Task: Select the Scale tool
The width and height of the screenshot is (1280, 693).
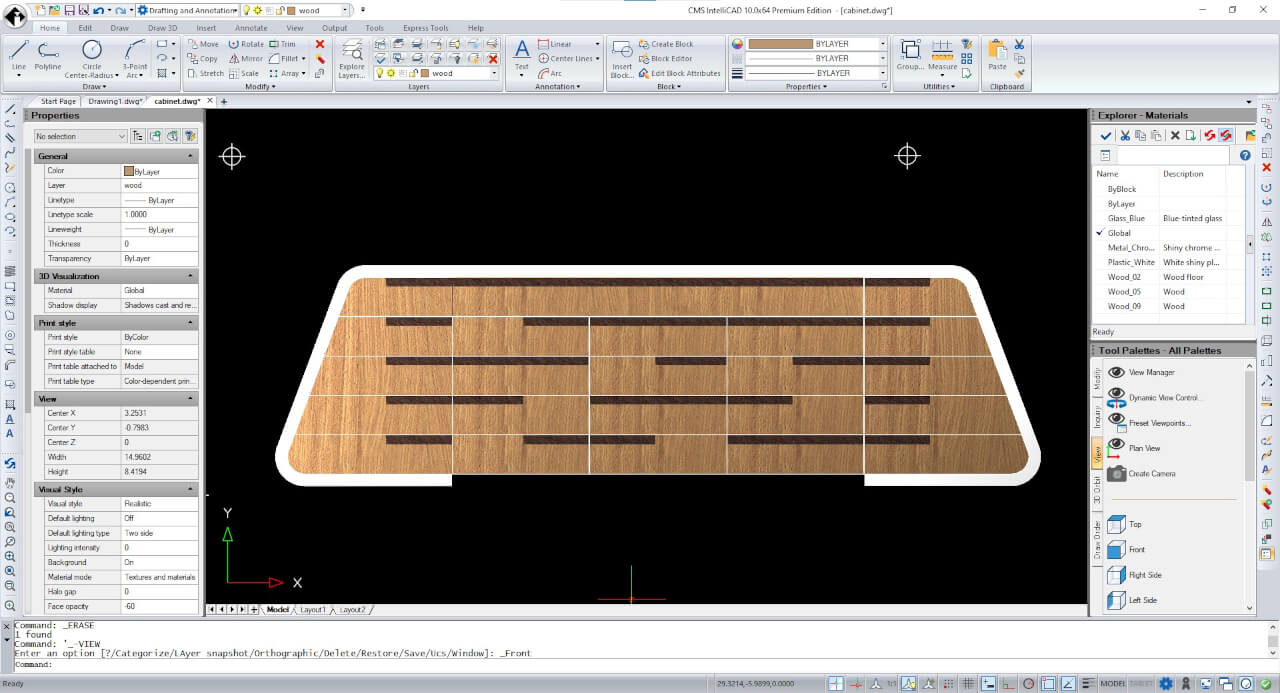Action: [243, 73]
